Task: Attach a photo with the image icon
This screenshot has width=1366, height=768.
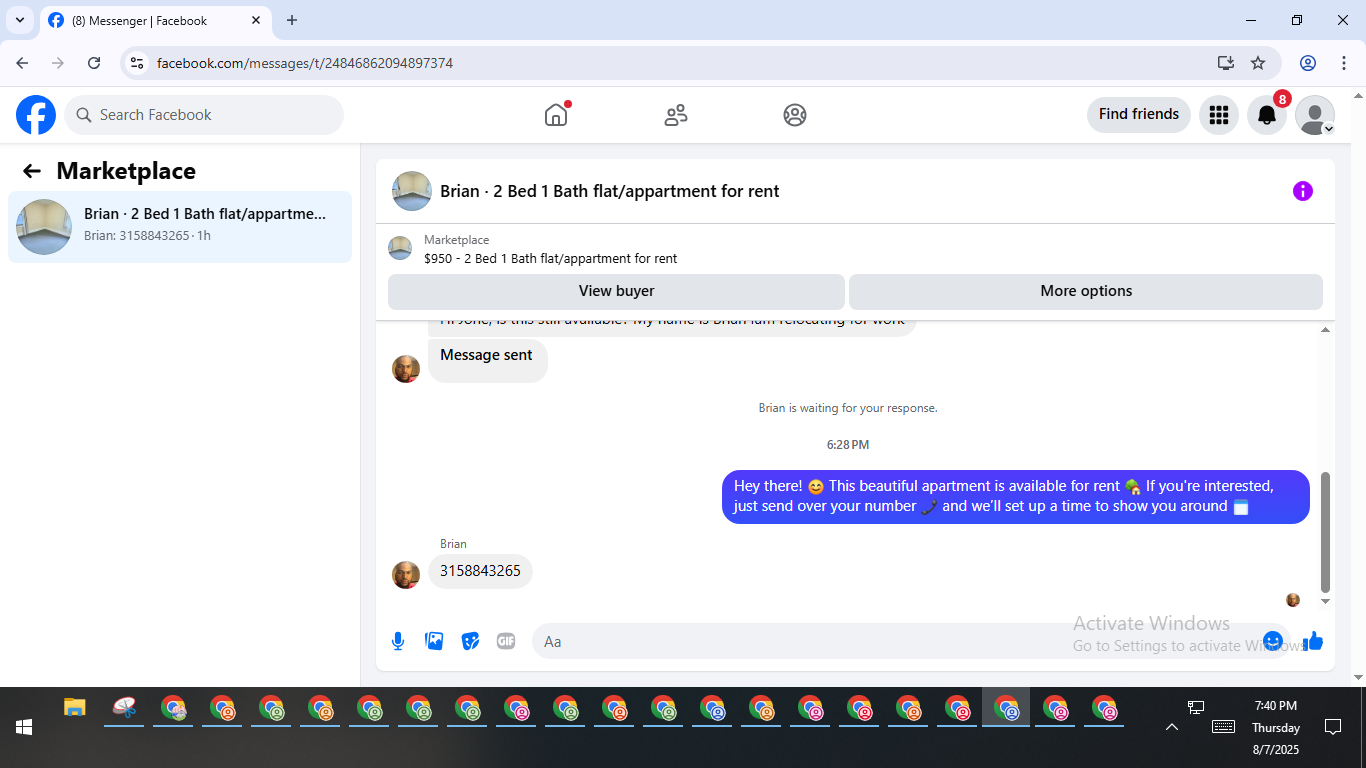Action: click(x=434, y=641)
